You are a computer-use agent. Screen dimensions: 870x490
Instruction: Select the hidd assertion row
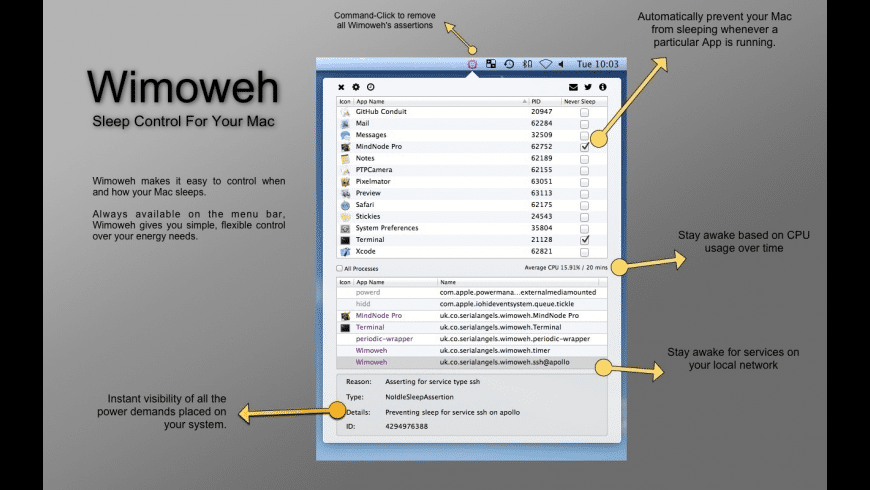472,304
